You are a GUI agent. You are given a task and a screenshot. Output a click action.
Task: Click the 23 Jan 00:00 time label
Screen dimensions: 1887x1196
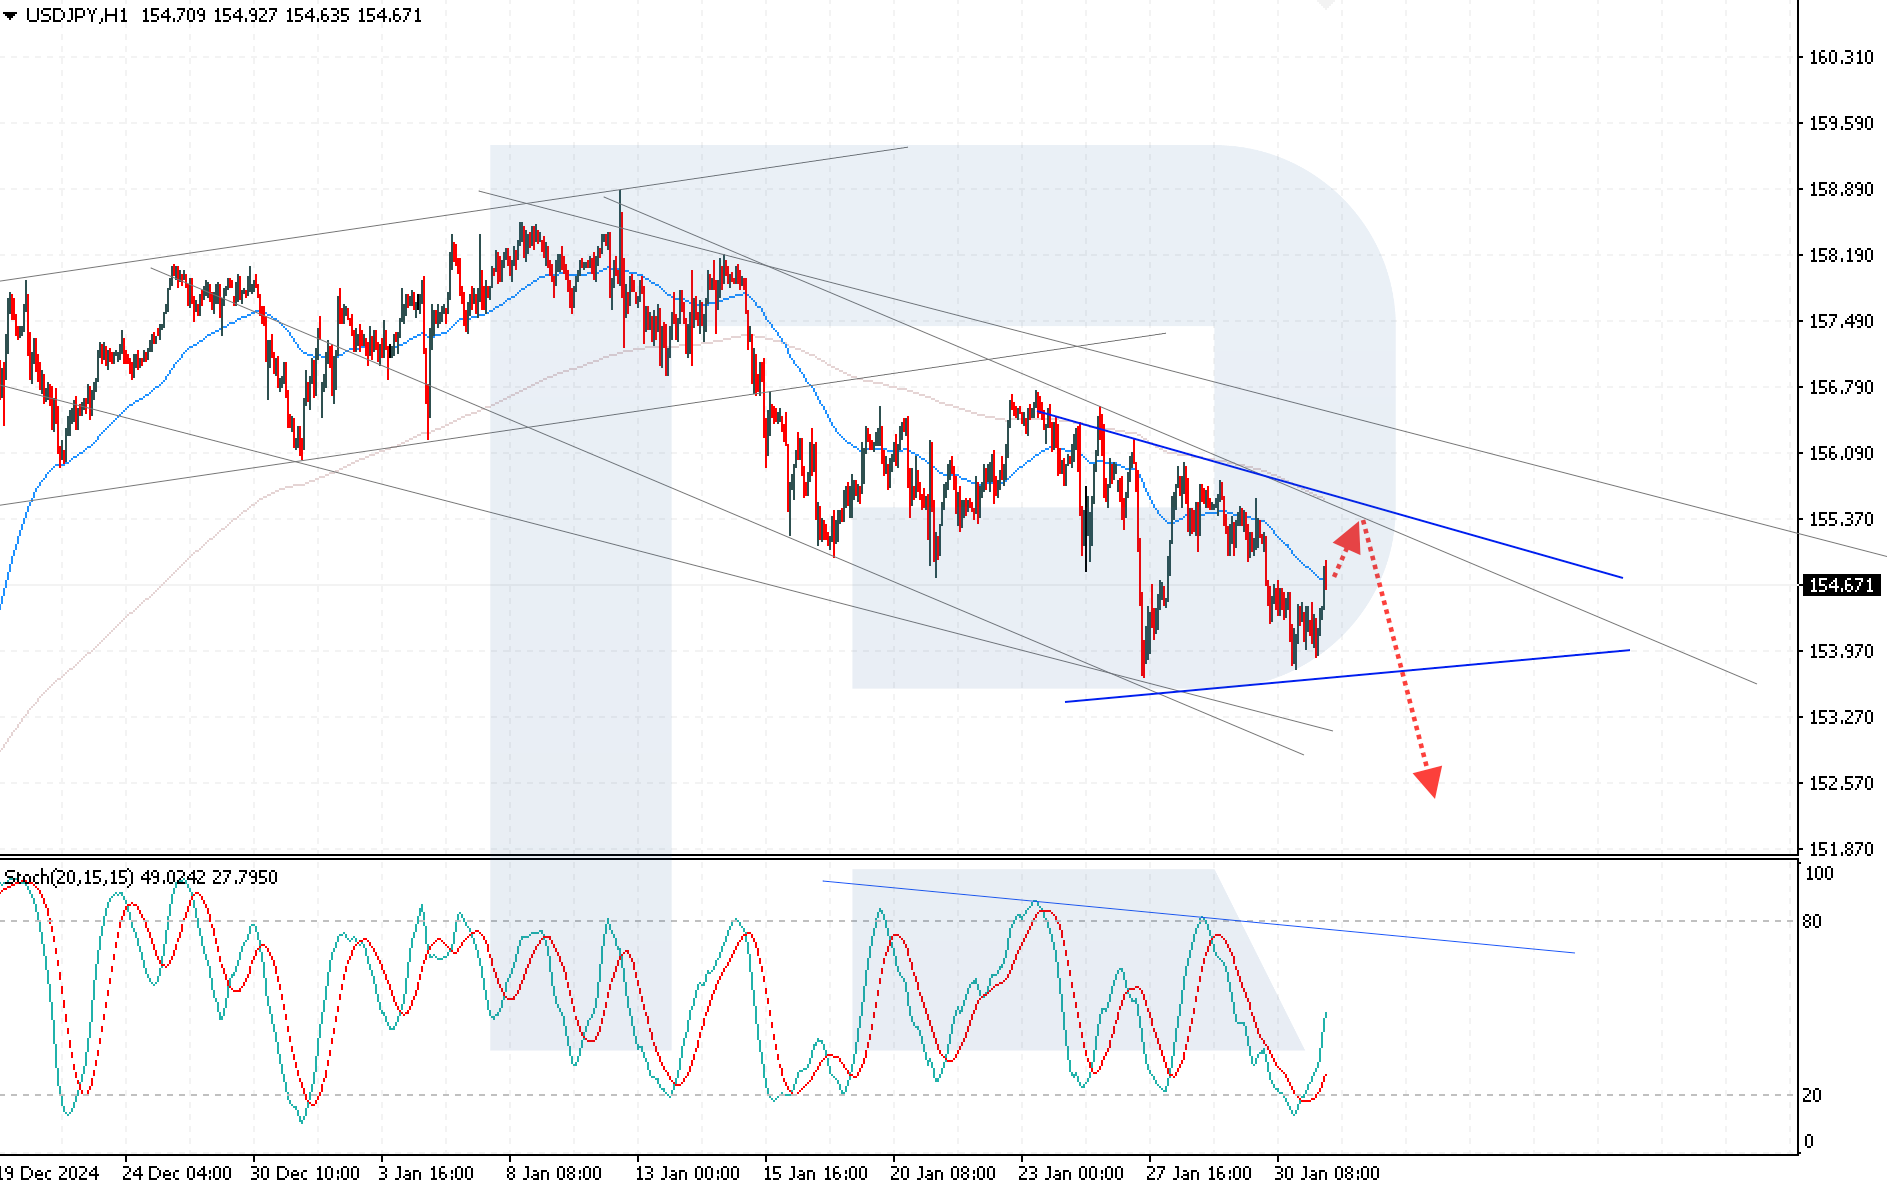click(x=1071, y=1173)
